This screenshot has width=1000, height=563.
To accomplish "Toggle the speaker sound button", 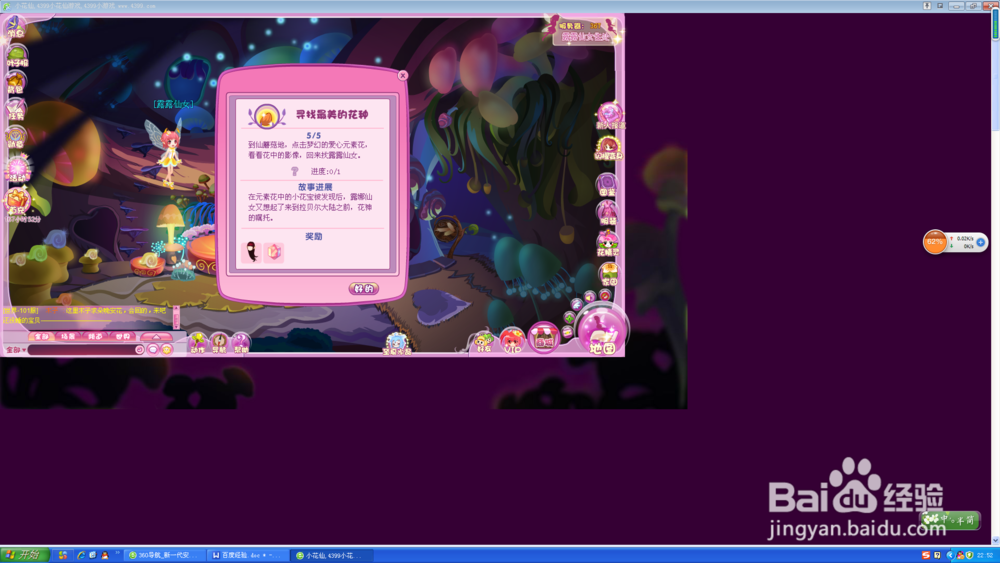I will 590,295.
